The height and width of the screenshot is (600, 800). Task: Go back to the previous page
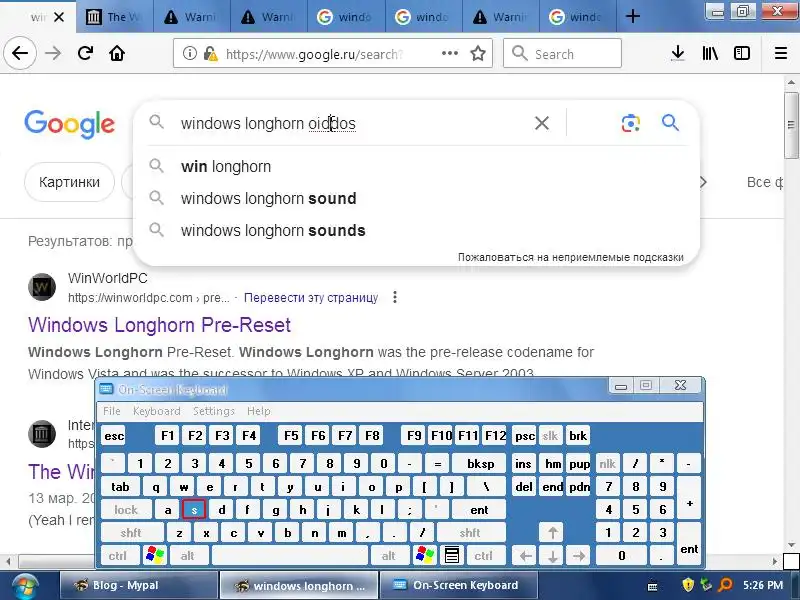[x=20, y=53]
